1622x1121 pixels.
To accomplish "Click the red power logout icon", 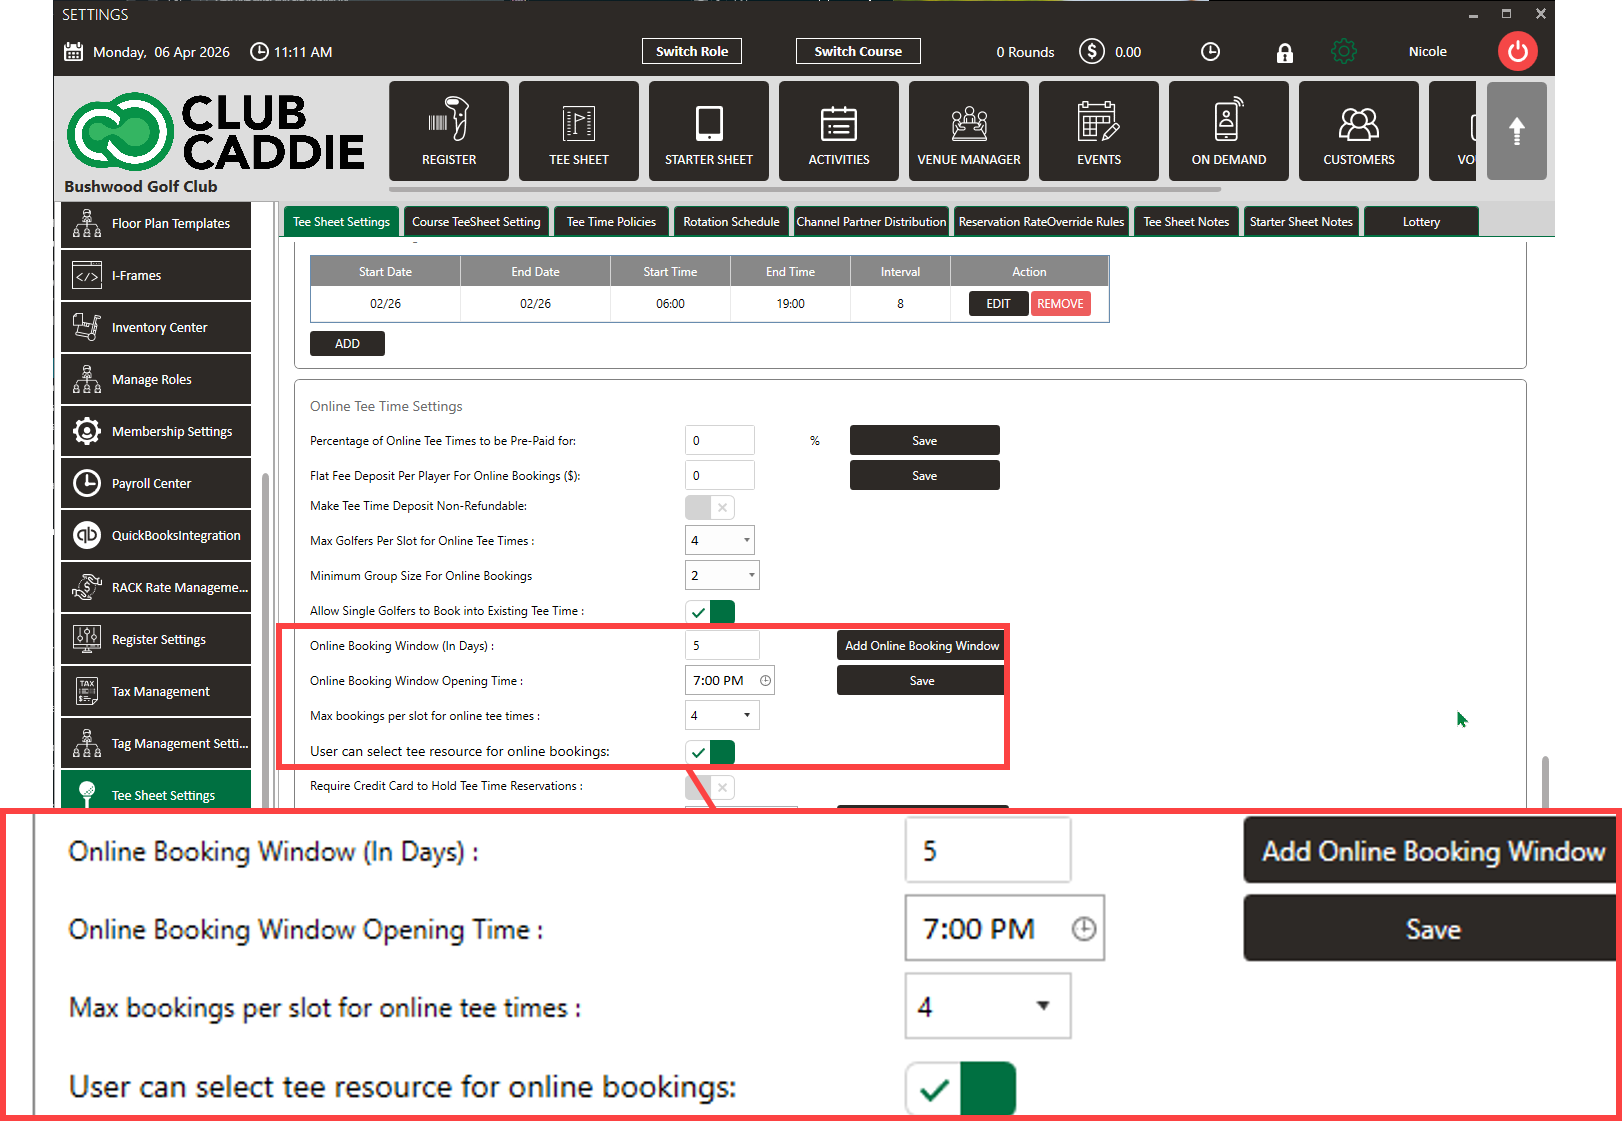I will pyautogui.click(x=1517, y=52).
